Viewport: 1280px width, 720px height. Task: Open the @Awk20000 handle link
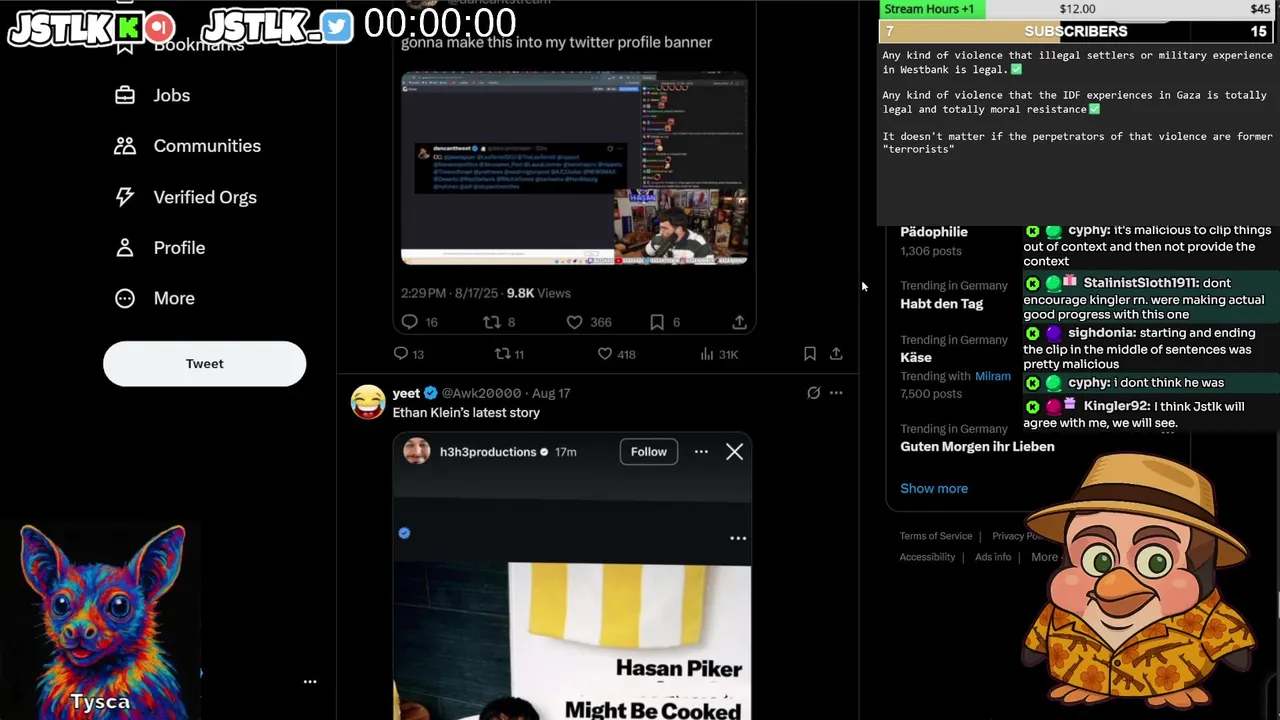481,393
